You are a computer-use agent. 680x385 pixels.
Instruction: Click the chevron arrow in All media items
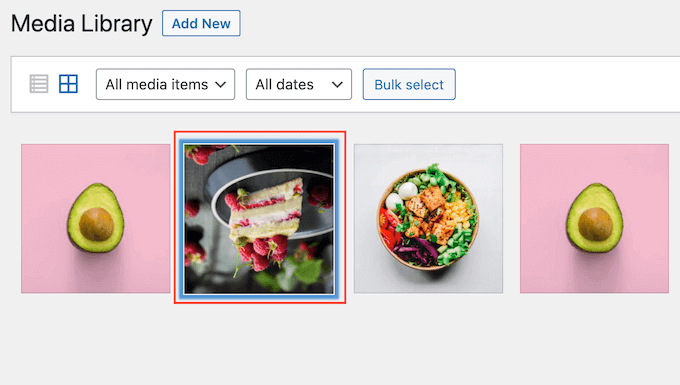tap(221, 85)
